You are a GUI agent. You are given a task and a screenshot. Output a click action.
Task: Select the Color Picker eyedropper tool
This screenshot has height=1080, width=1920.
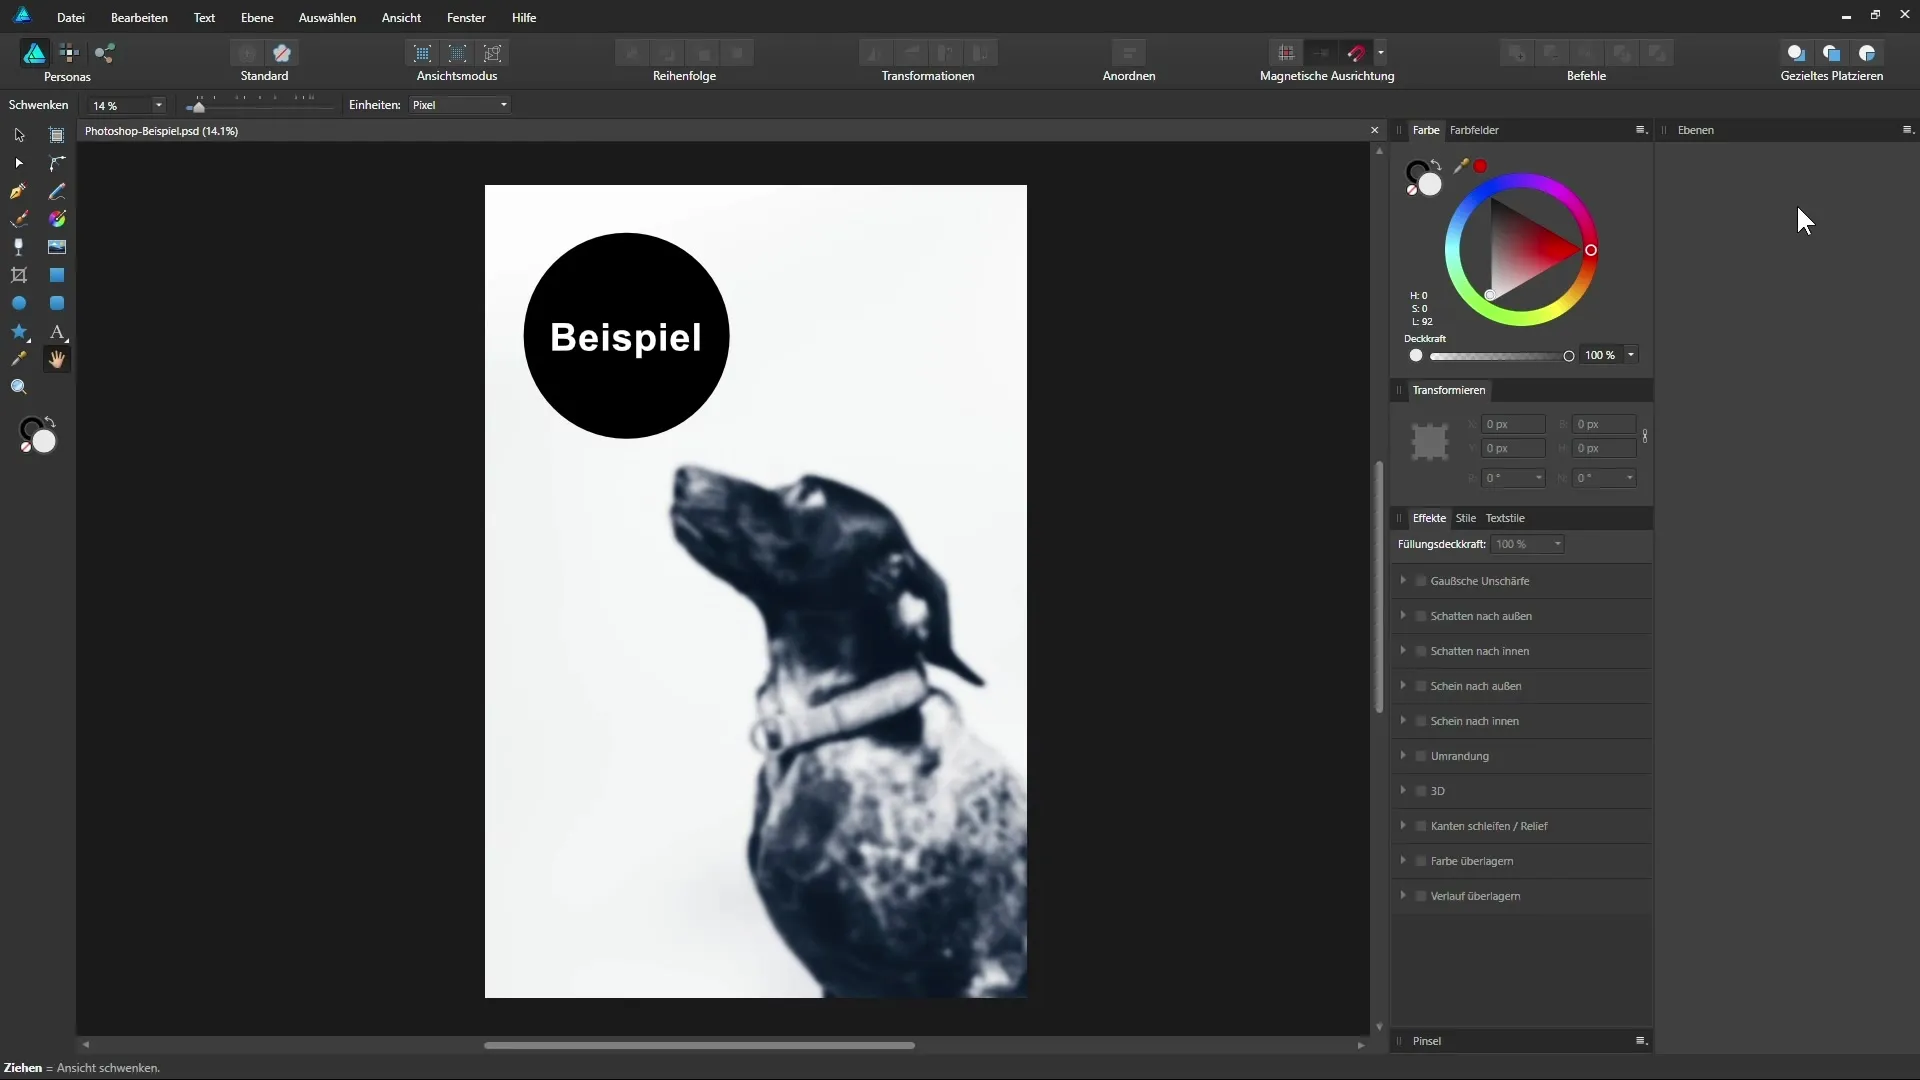click(x=19, y=359)
